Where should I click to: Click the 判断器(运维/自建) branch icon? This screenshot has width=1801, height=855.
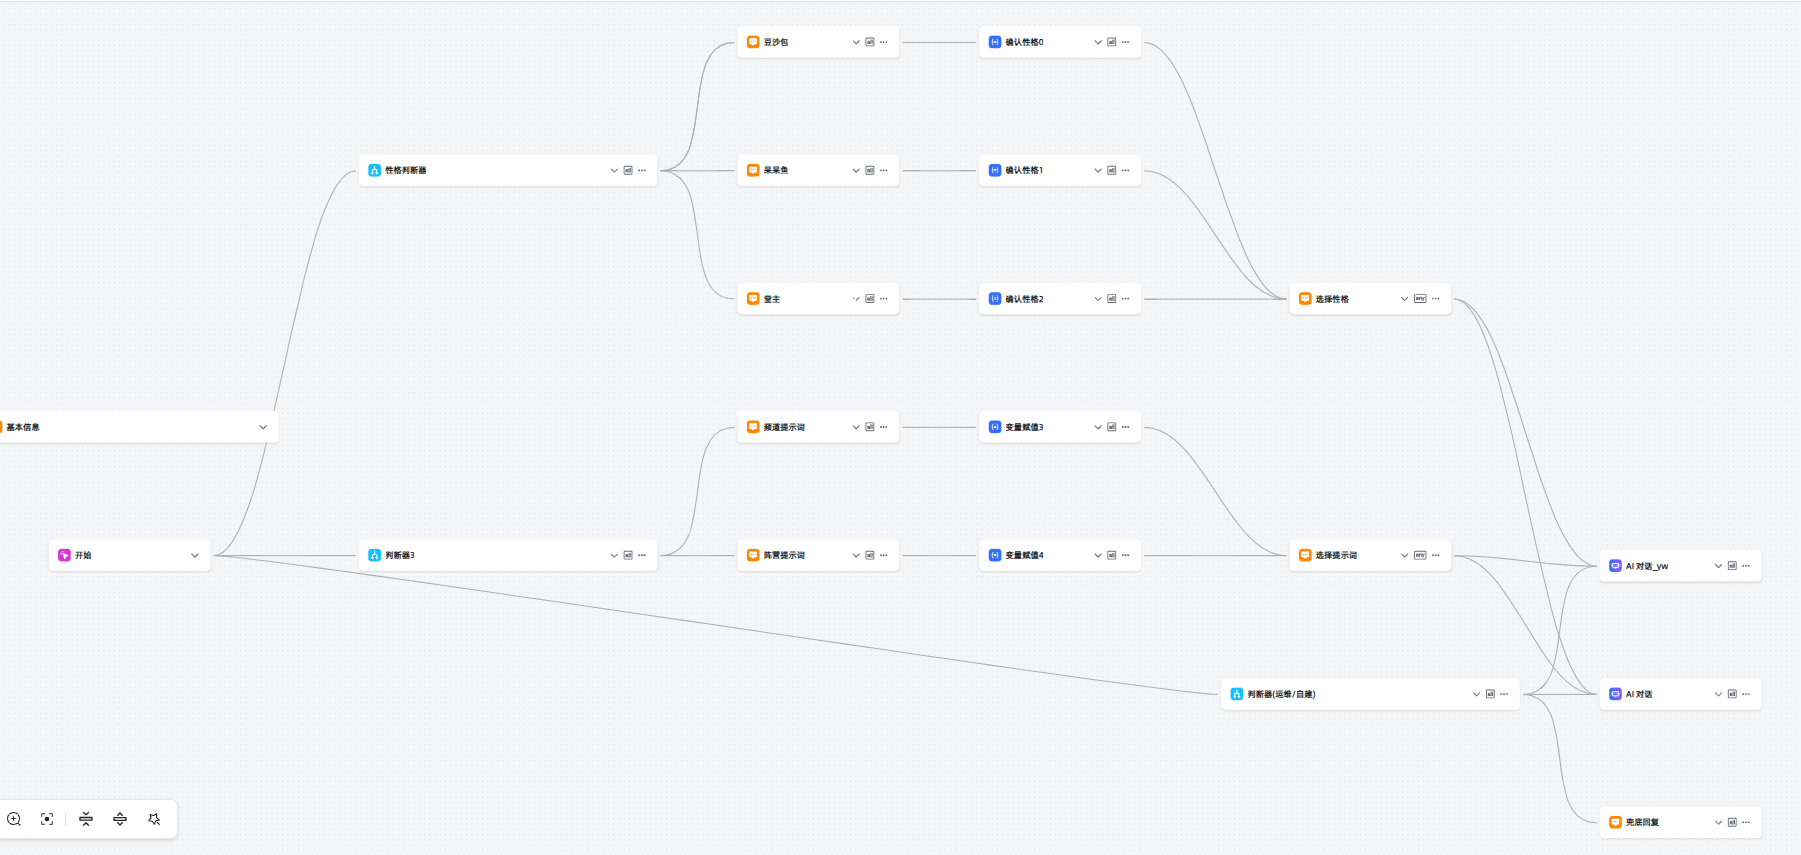(1236, 694)
